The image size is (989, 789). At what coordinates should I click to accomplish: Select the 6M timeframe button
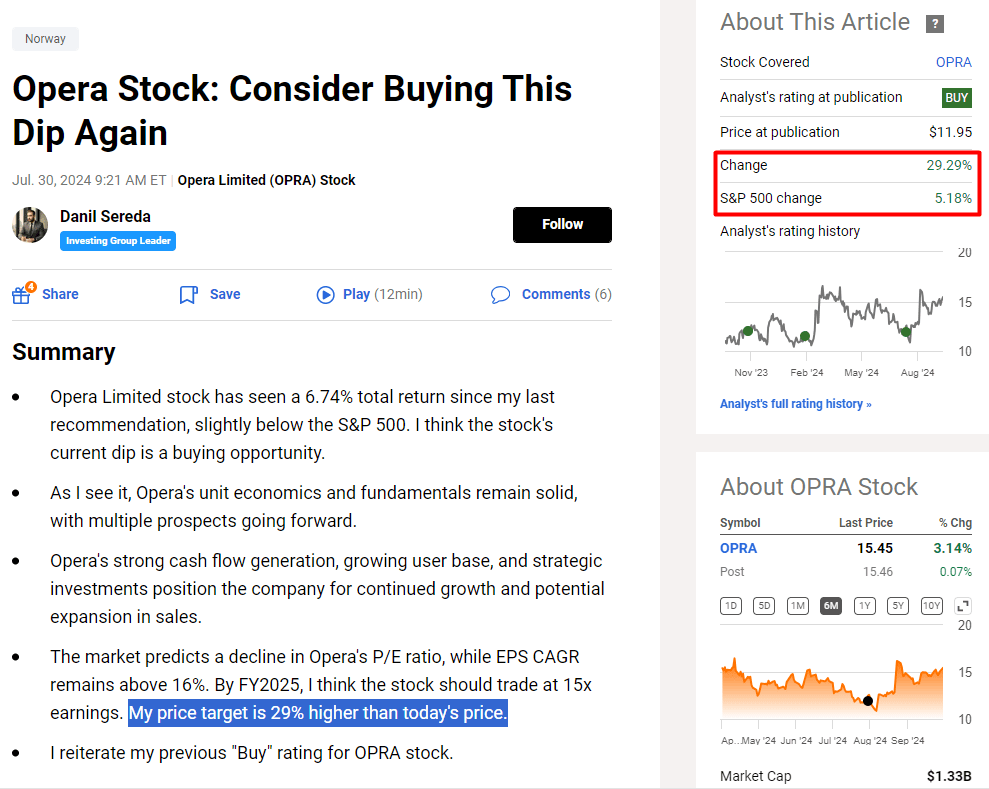pos(831,605)
